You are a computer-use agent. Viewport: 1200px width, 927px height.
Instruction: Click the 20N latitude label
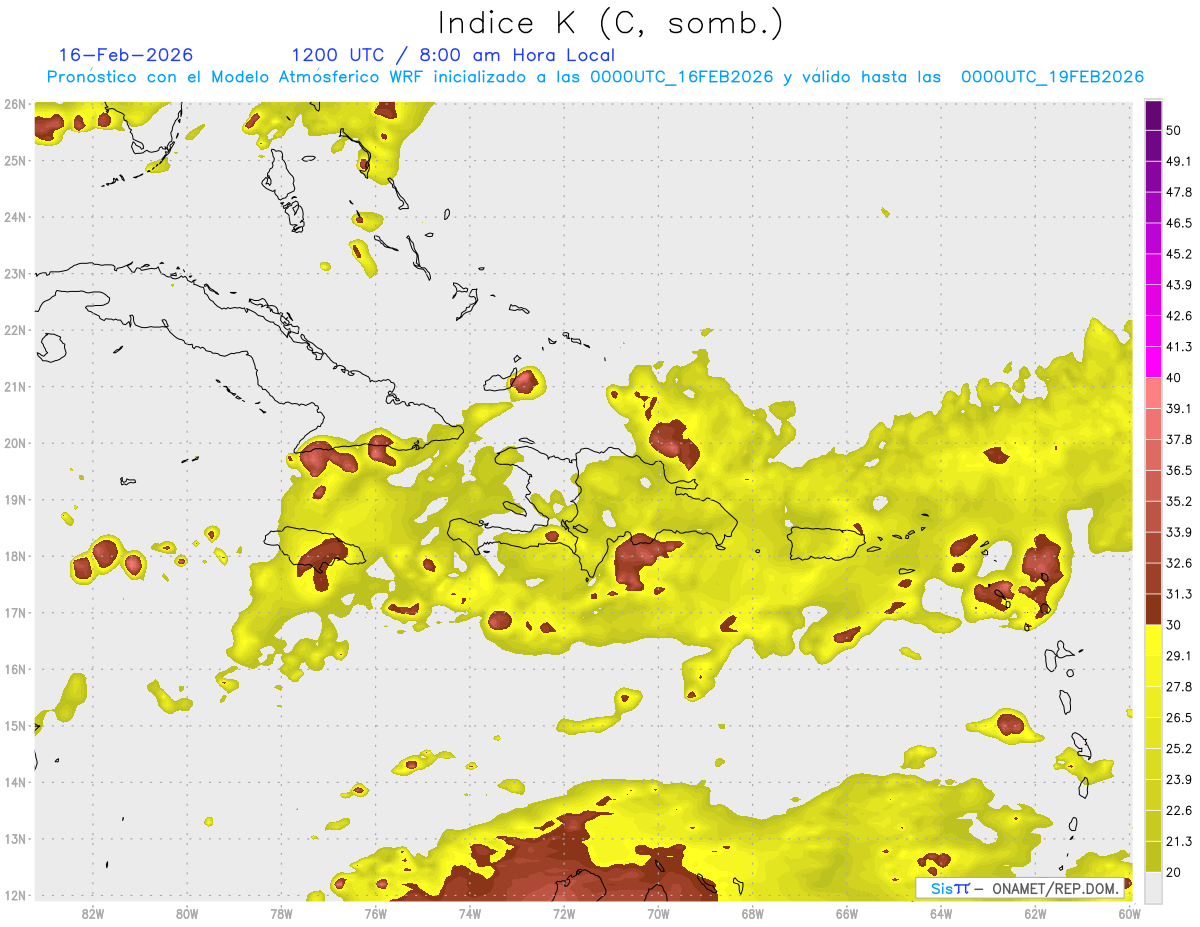pos(15,443)
